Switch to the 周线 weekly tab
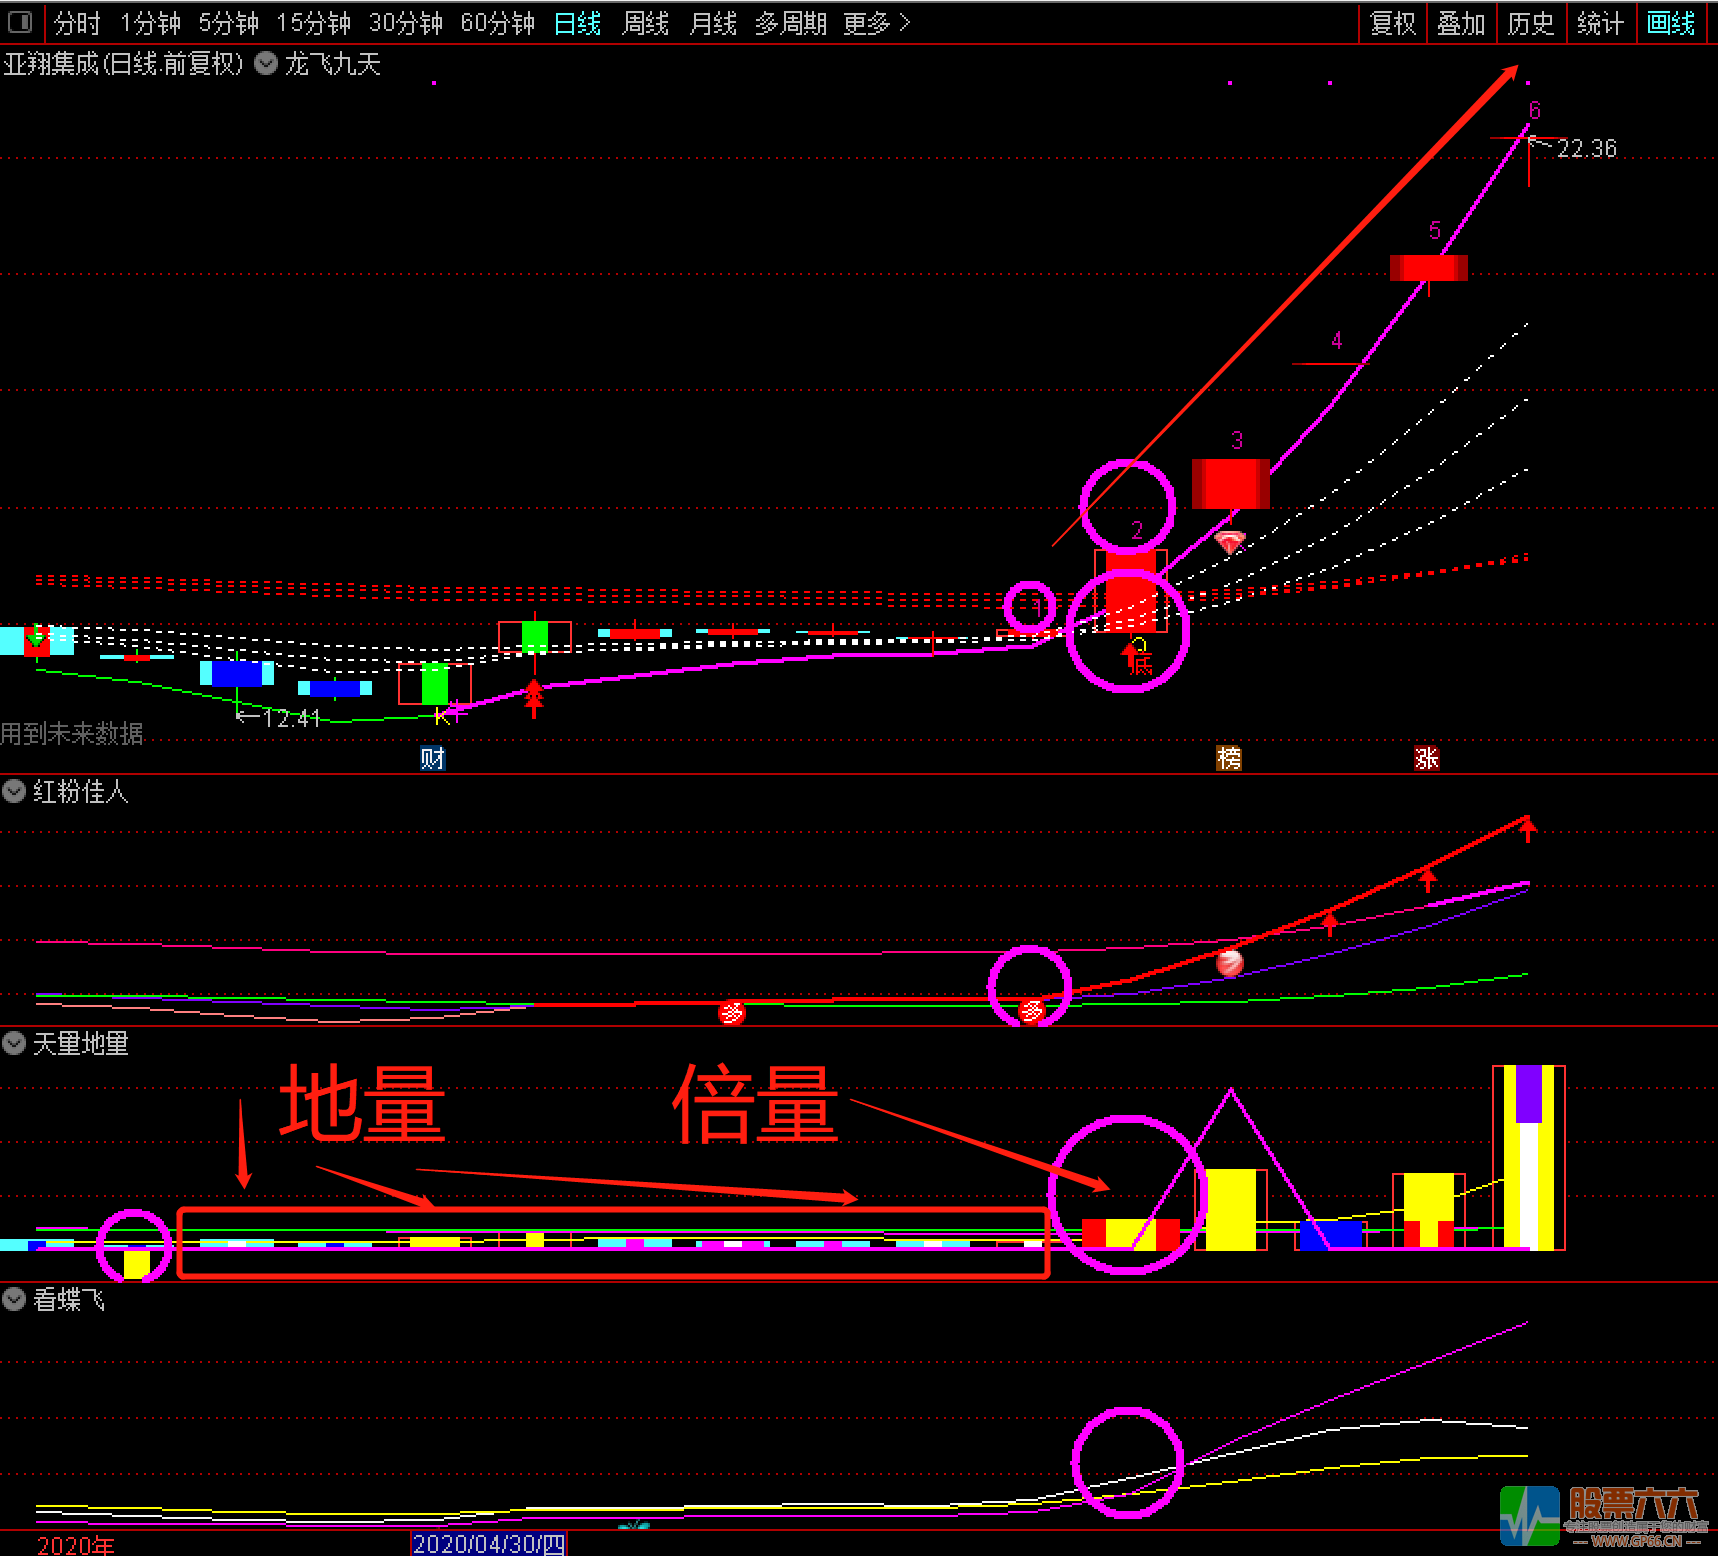This screenshot has height=1556, width=1718. (645, 23)
